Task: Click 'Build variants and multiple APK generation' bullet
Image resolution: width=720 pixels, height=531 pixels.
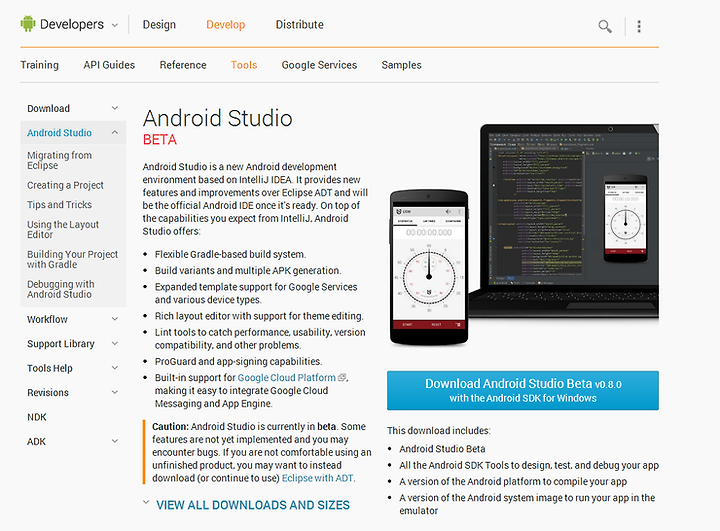Action: point(248,271)
